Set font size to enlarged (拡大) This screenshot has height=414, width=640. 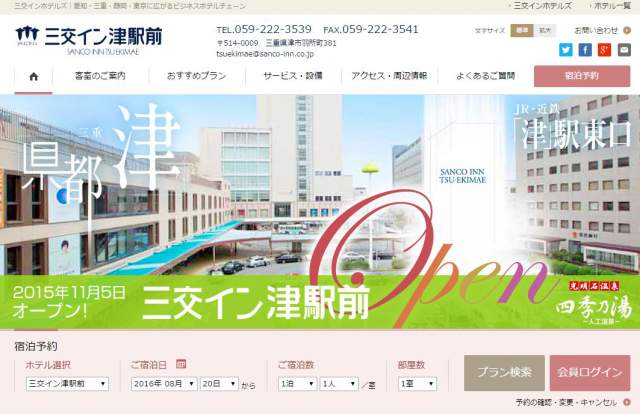click(544, 30)
